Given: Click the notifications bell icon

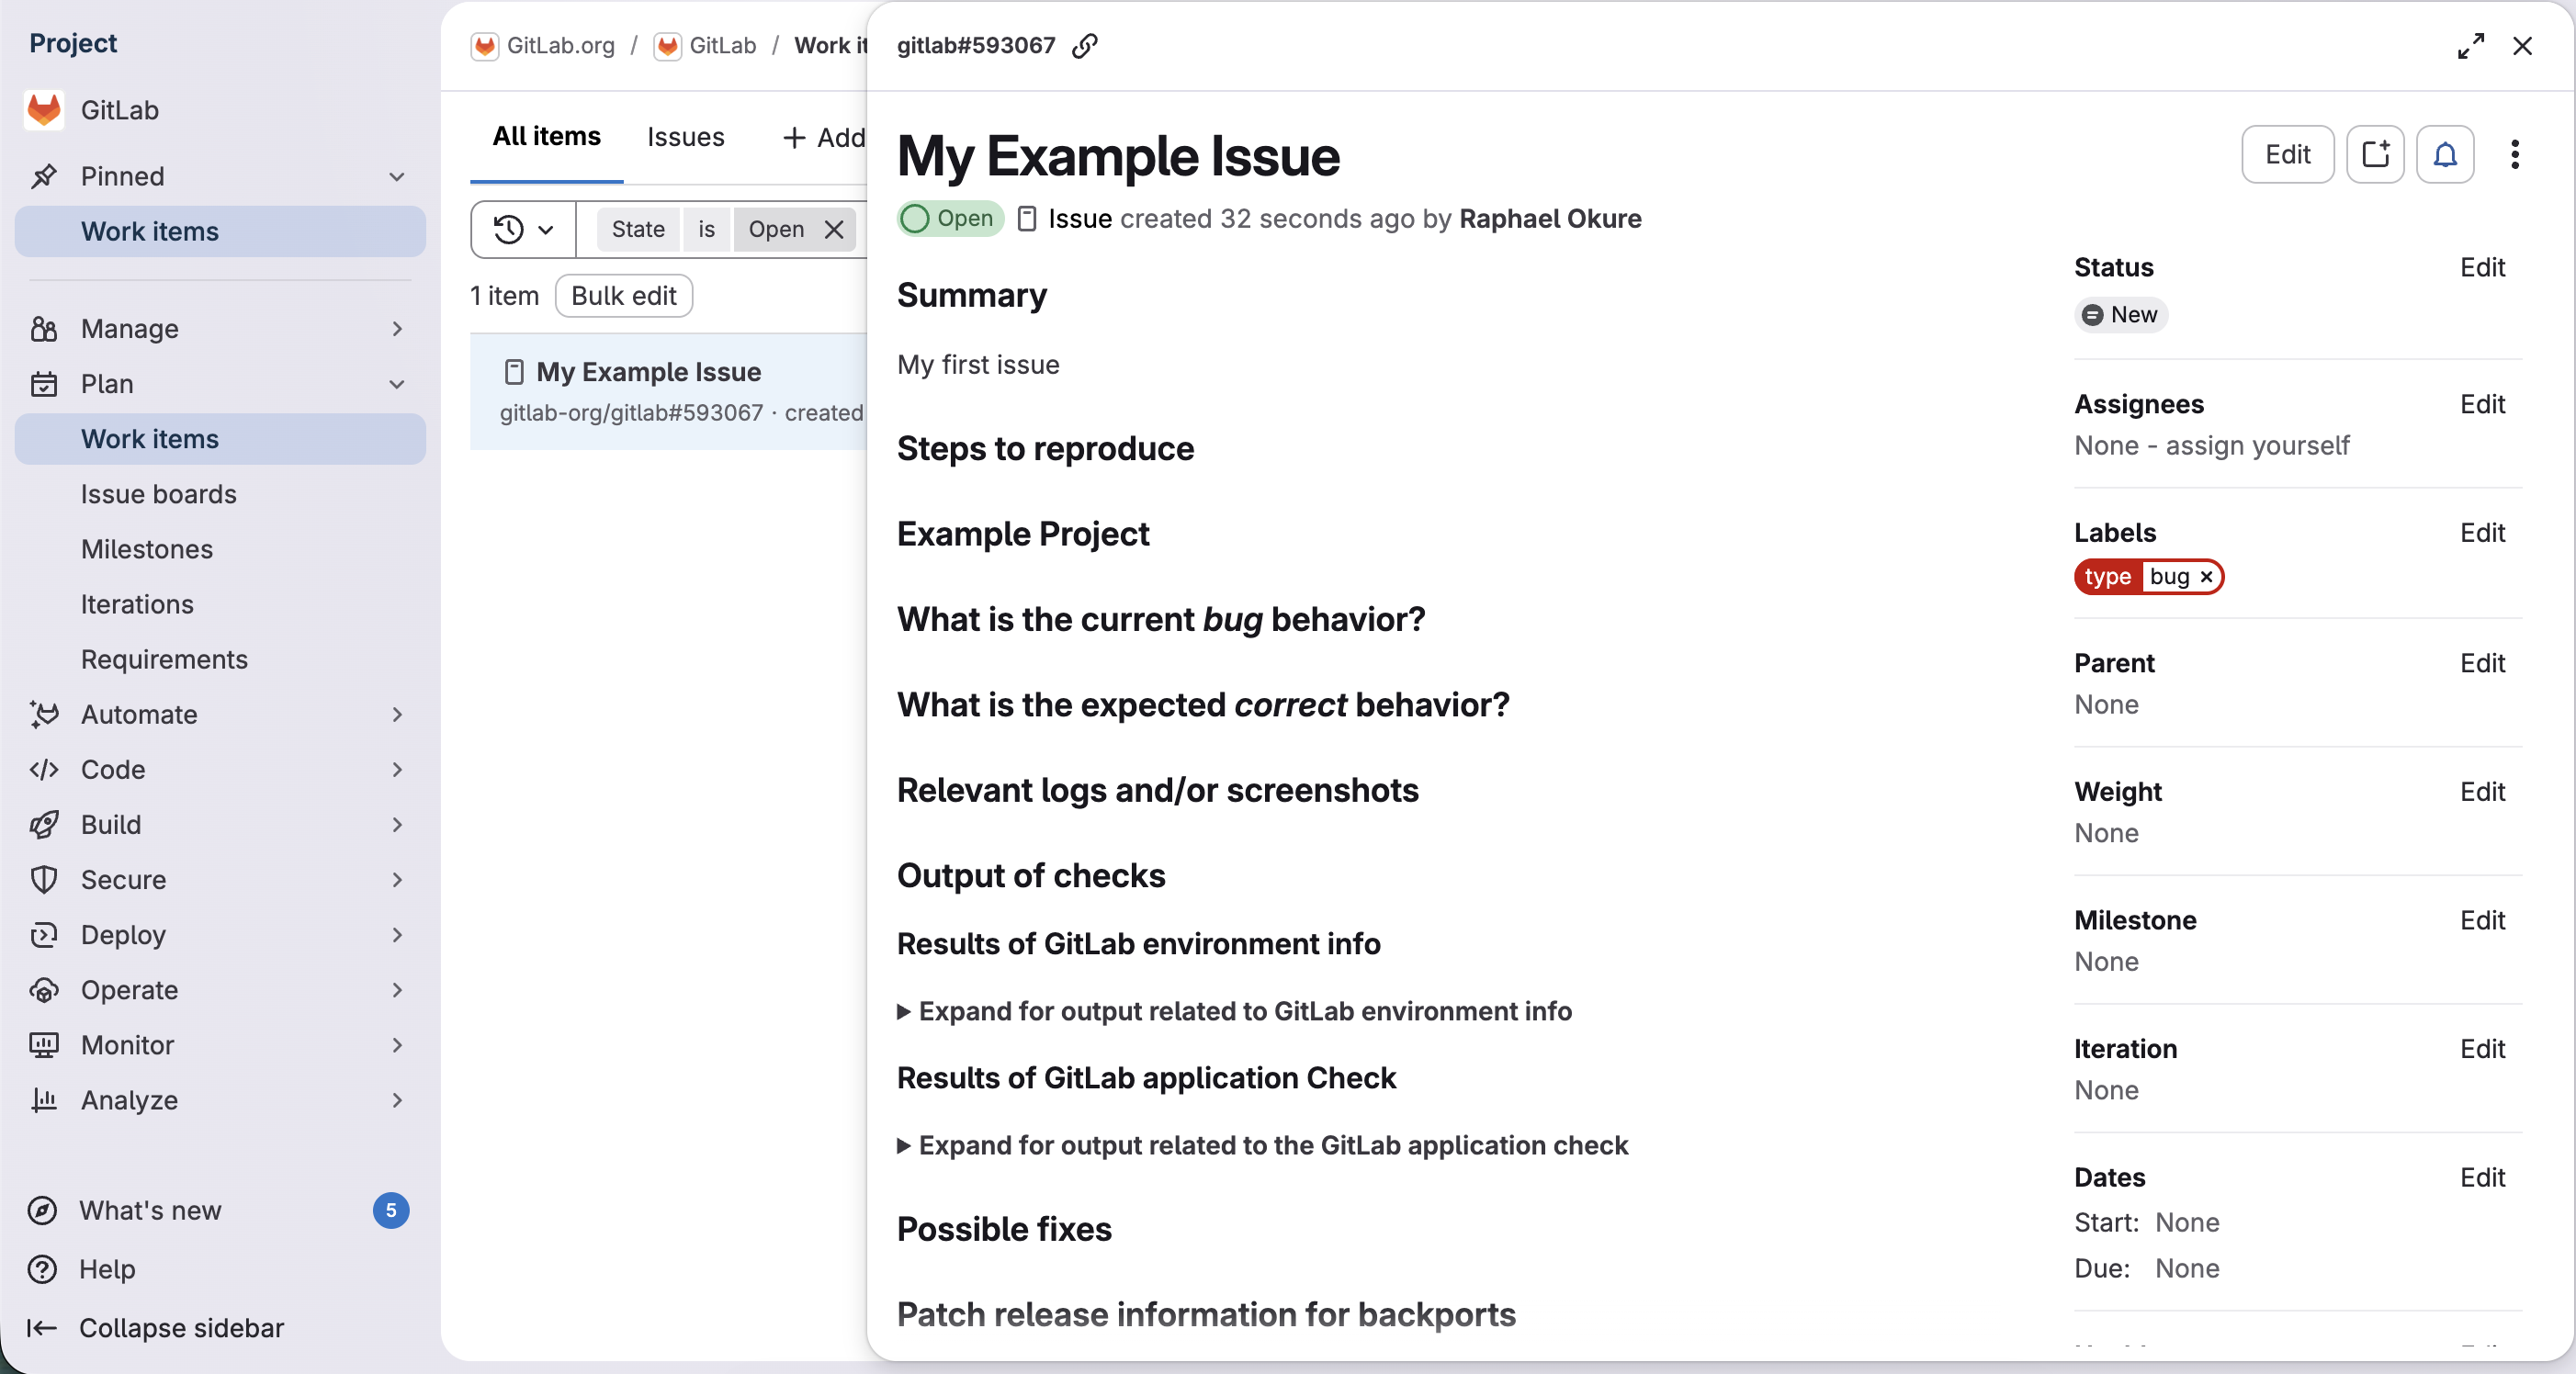Looking at the screenshot, I should point(2444,155).
